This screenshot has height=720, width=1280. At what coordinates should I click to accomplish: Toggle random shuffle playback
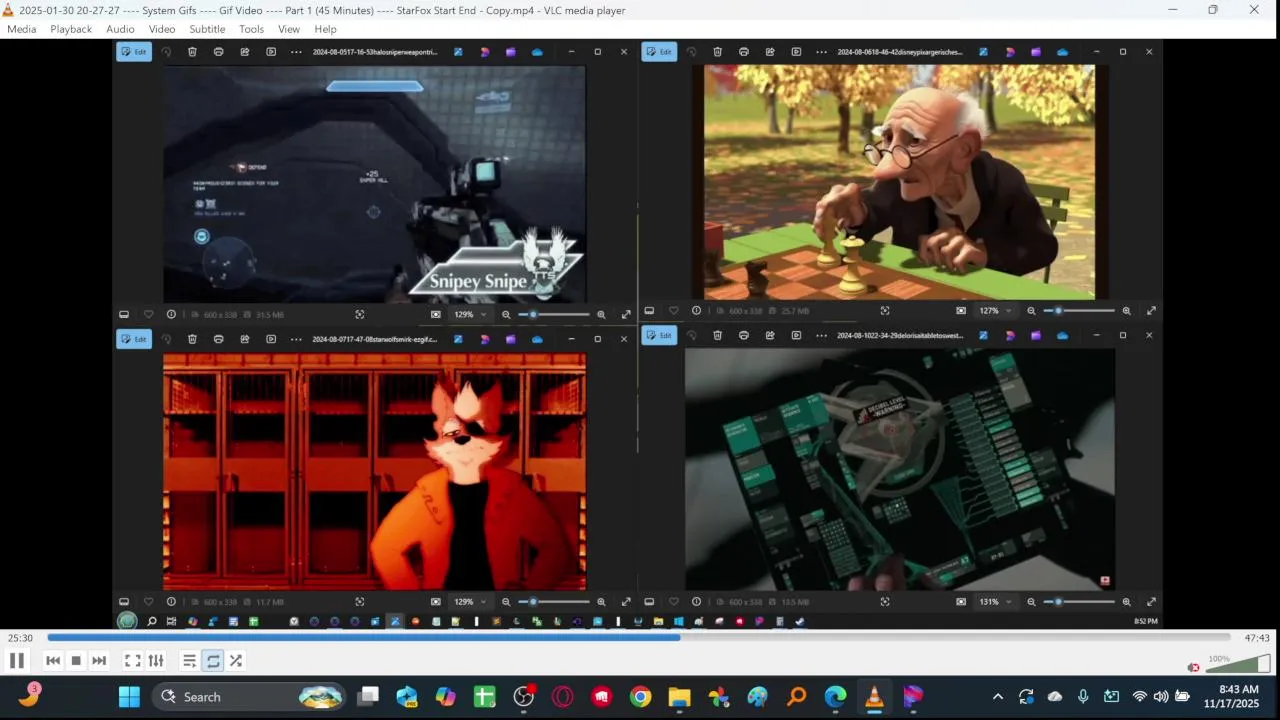236,661
